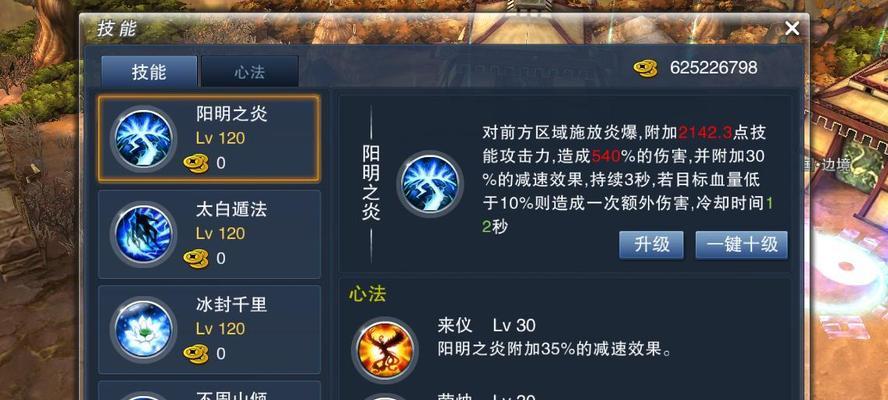Click the 心法 section header label

[x=367, y=295]
